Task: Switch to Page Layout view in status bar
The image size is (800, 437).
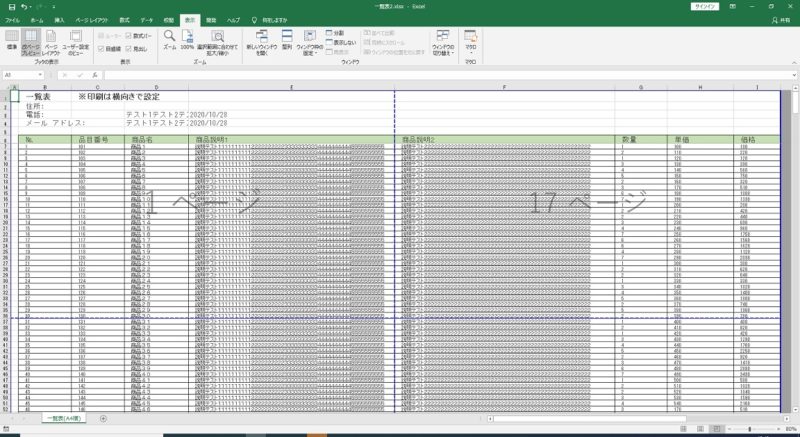Action: (700, 429)
